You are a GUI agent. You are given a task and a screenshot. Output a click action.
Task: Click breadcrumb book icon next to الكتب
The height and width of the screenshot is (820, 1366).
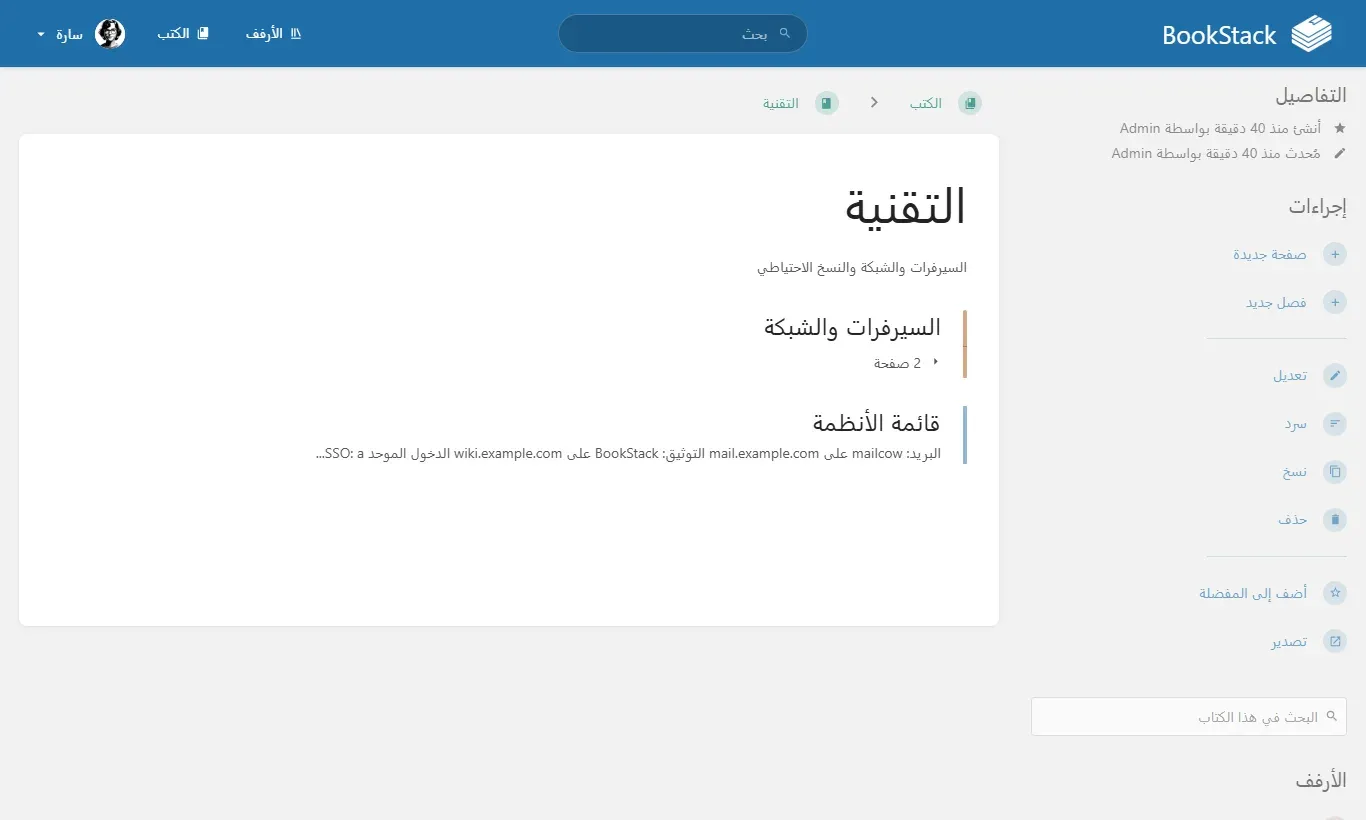[x=970, y=103]
